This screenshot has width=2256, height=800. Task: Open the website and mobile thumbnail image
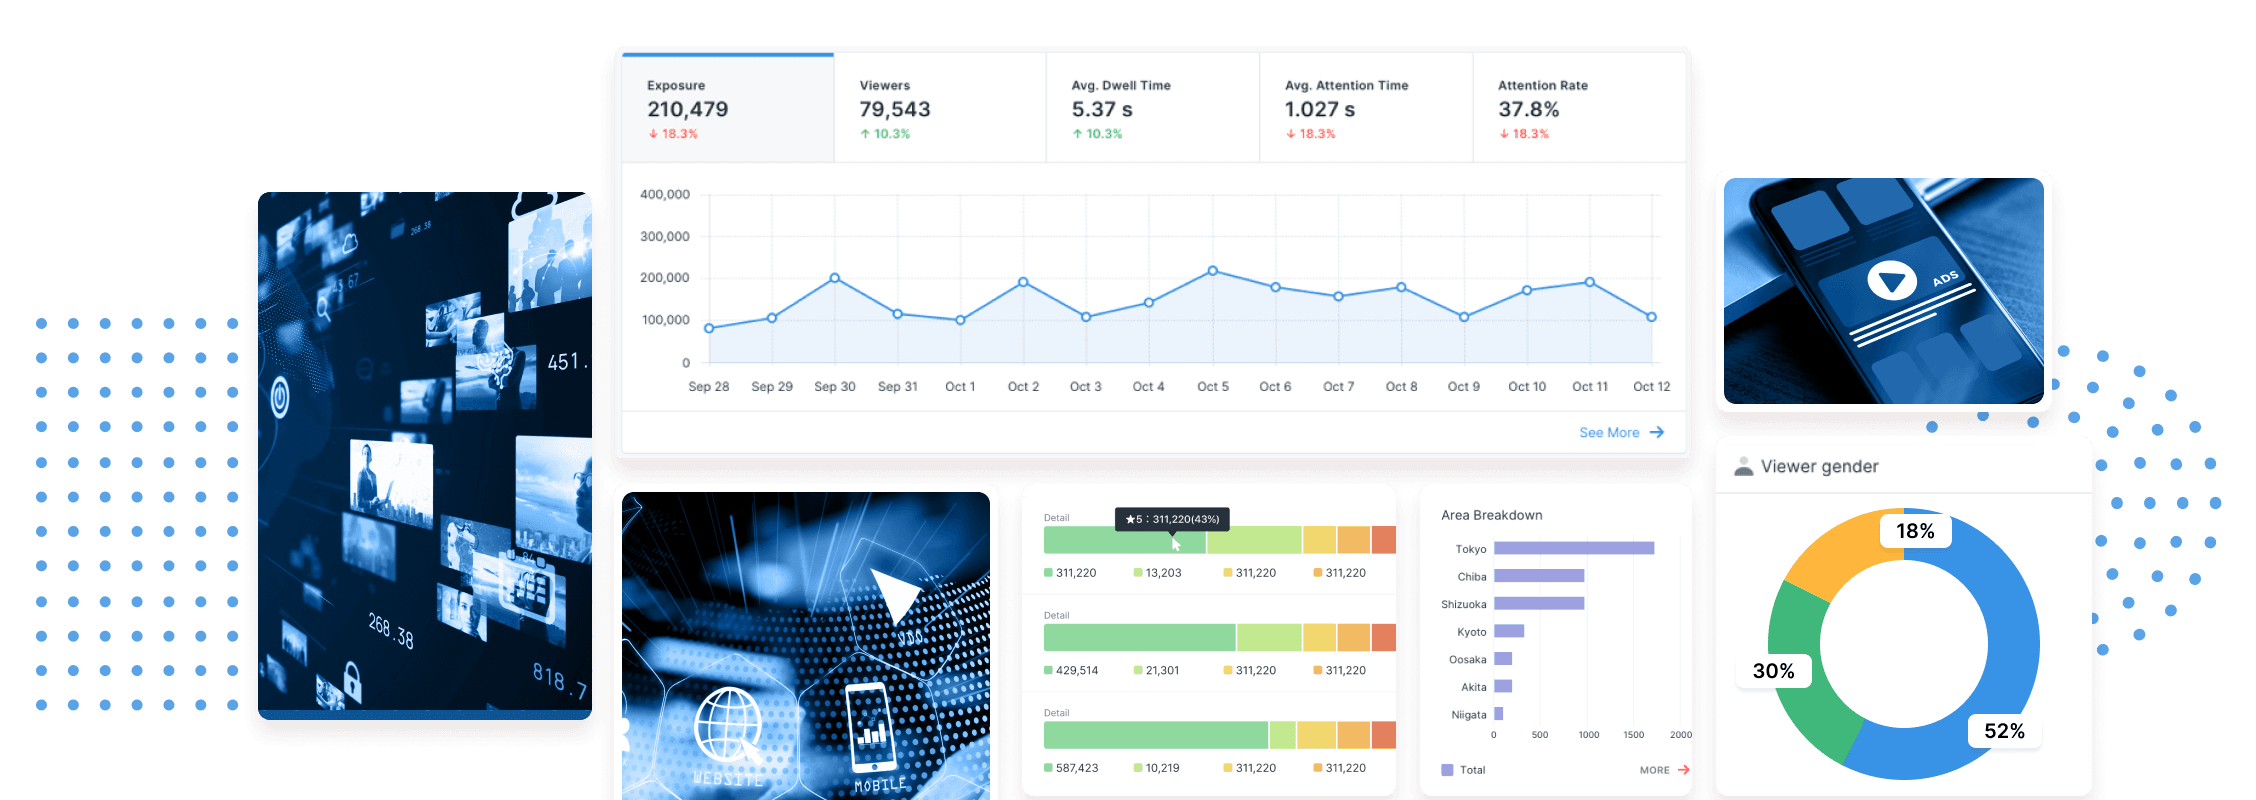(806, 645)
